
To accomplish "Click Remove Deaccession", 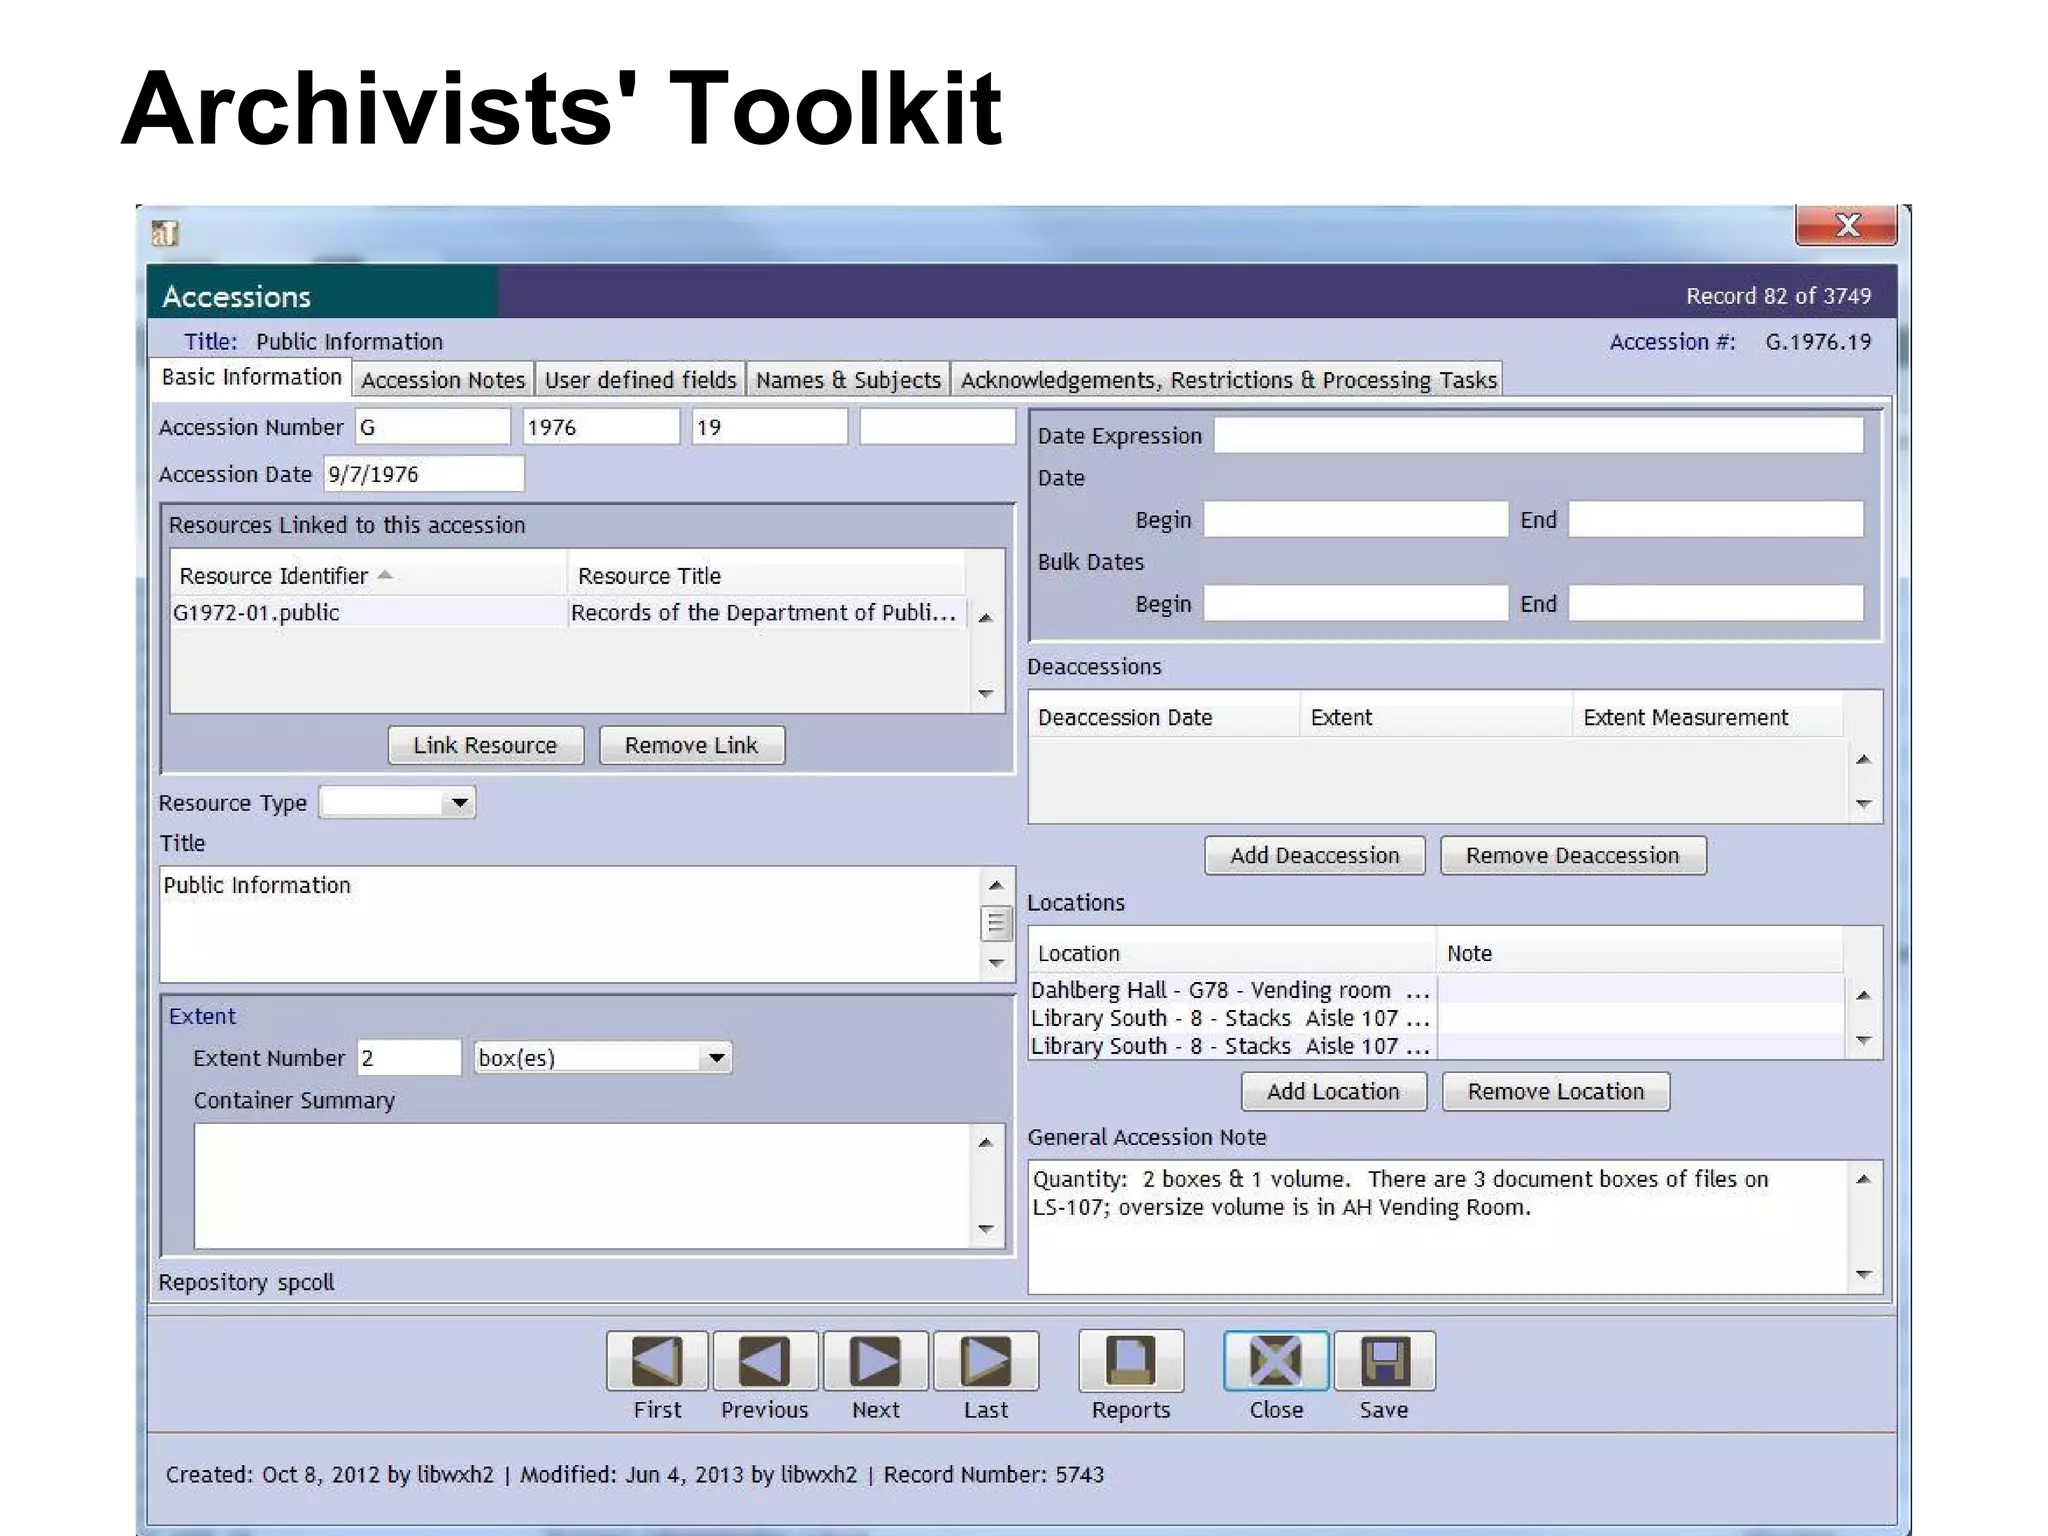I will click(x=1573, y=855).
